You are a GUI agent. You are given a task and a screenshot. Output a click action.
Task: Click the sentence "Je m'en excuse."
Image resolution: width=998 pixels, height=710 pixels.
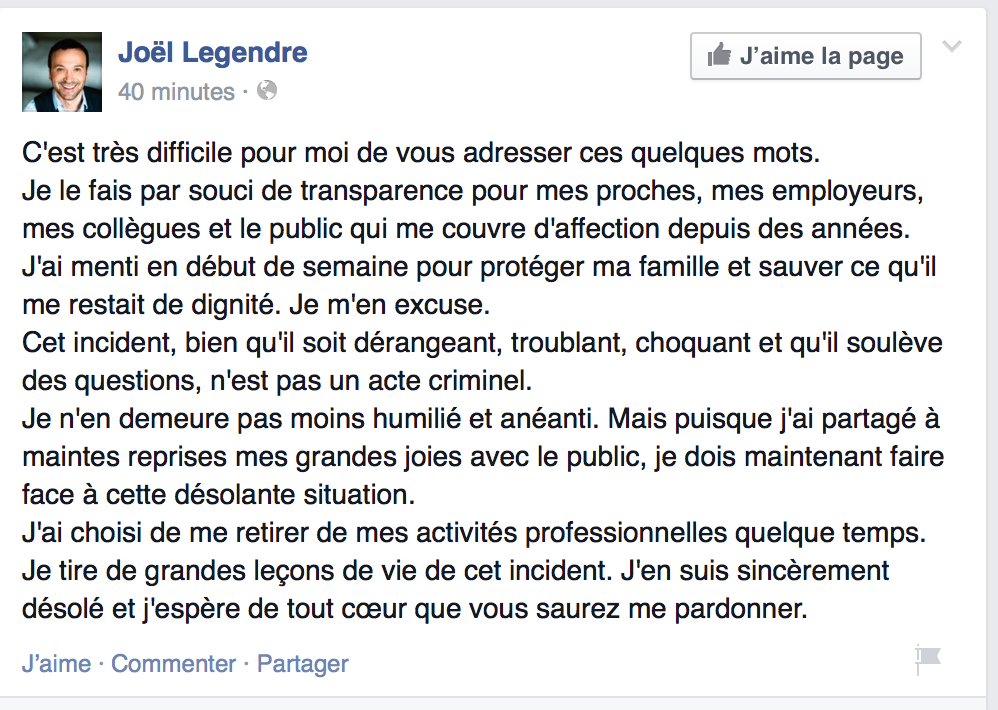point(389,305)
